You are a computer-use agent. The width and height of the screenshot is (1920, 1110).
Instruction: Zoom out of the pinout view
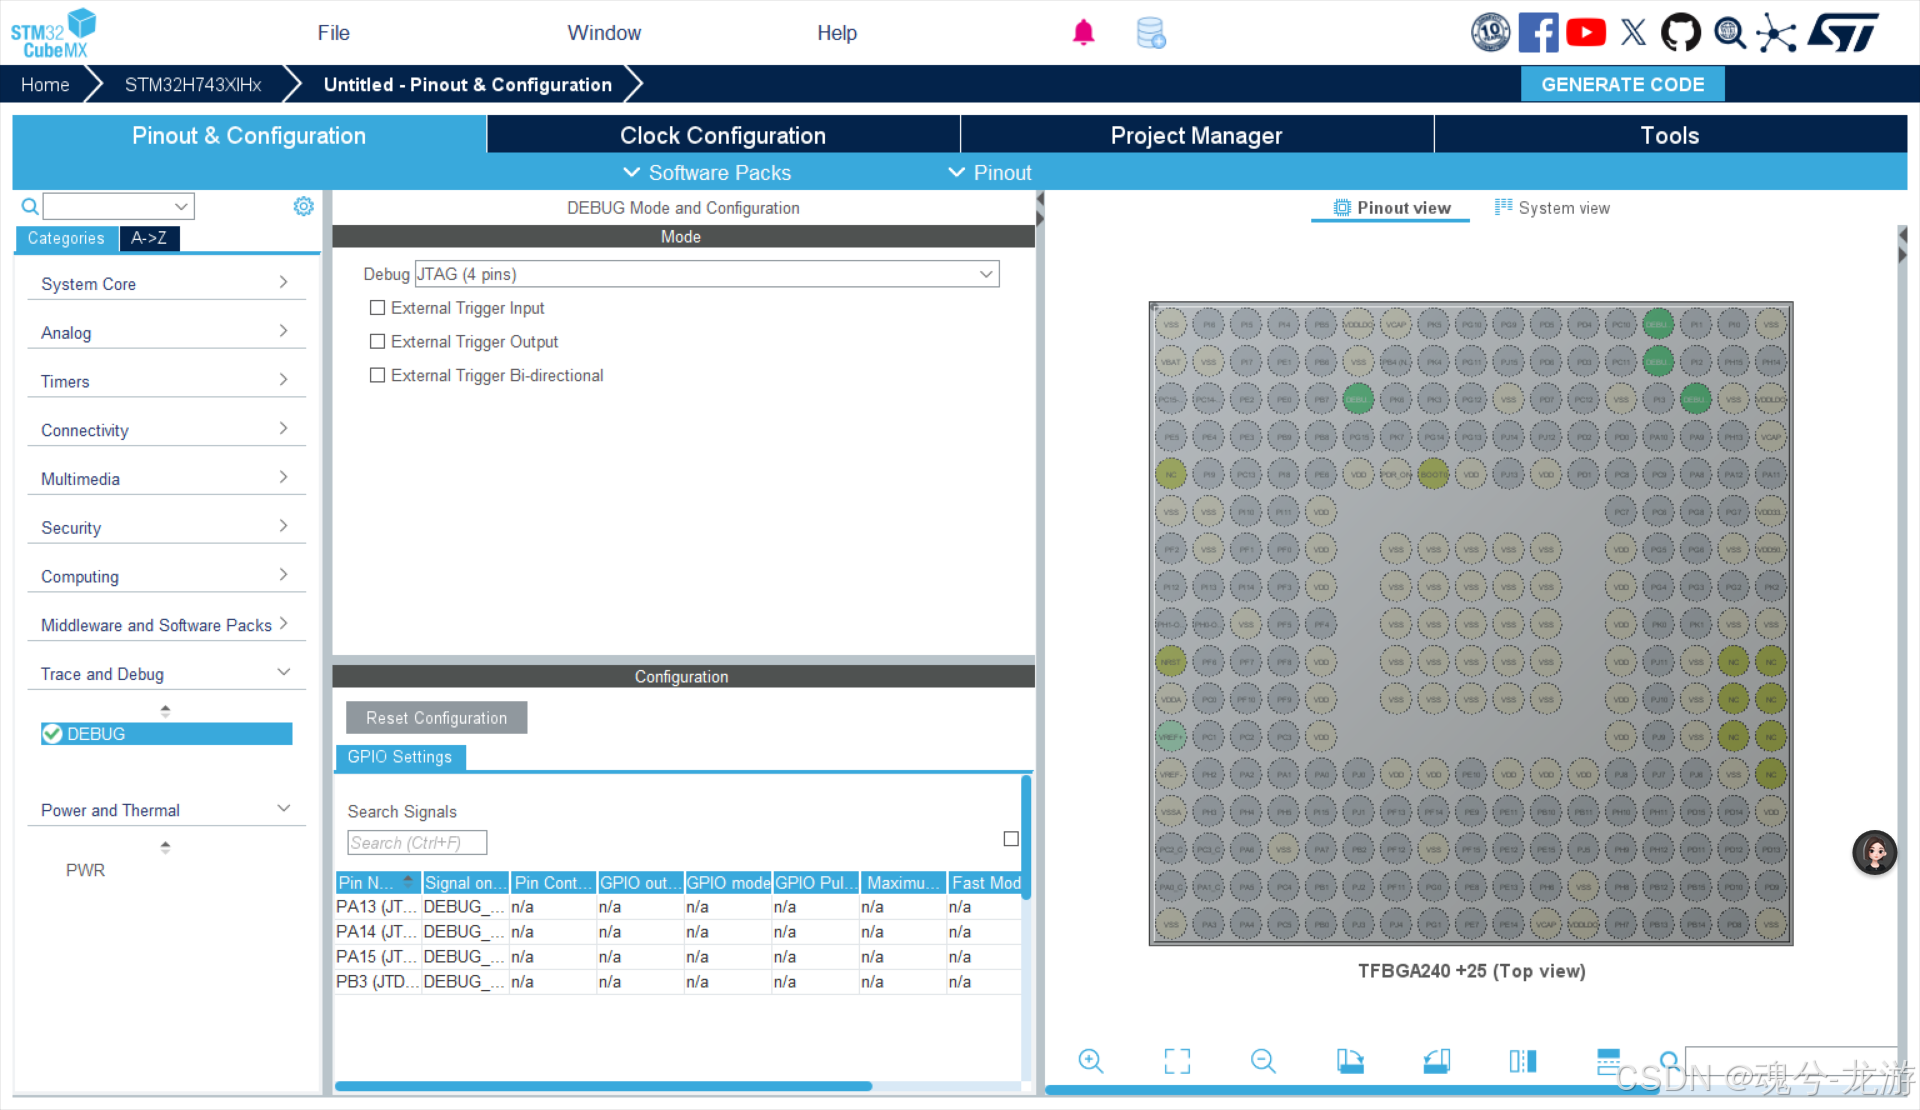click(x=1263, y=1061)
